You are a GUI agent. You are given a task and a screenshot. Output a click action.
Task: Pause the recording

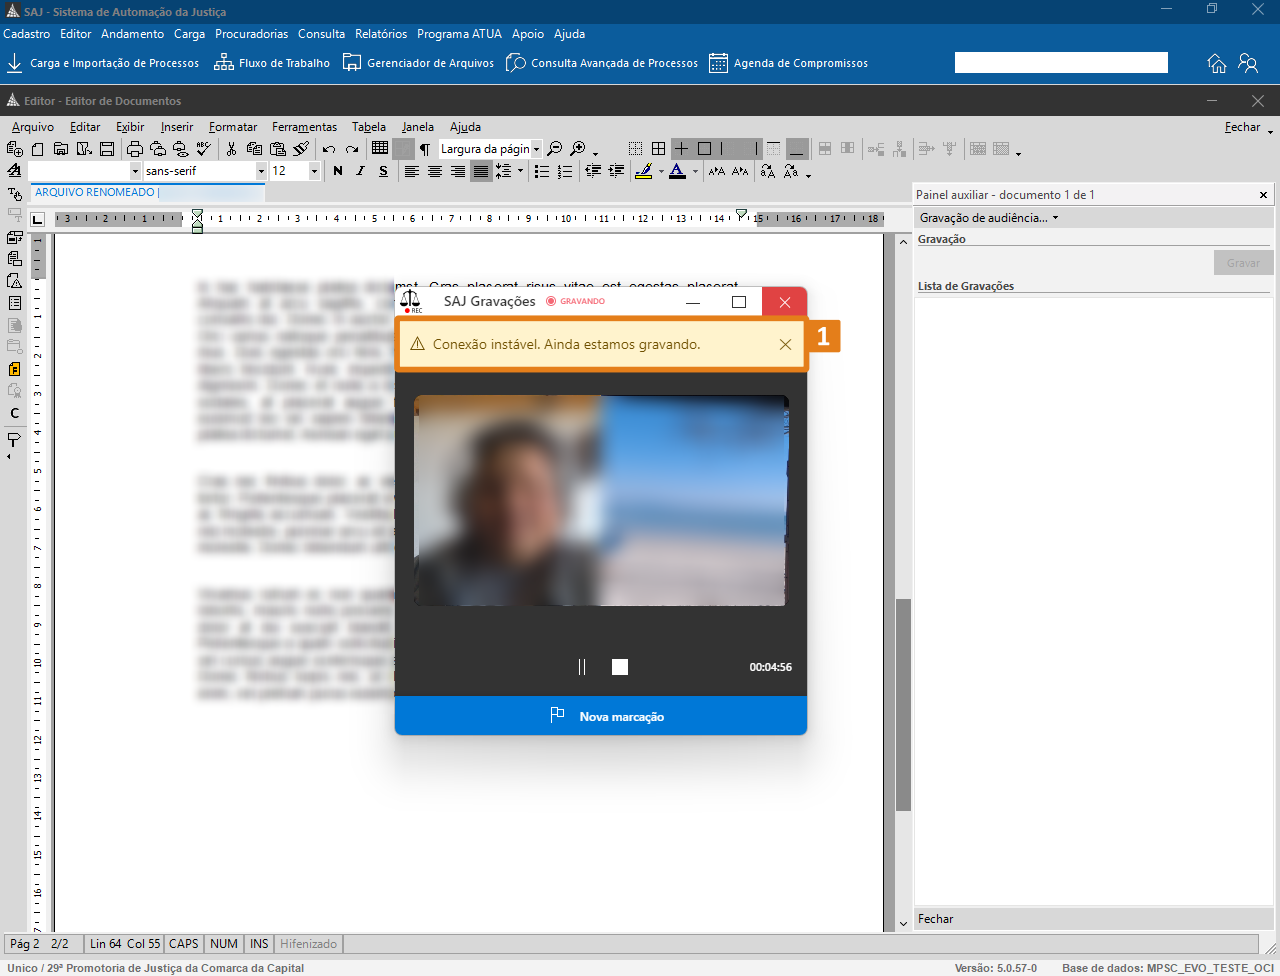582,667
